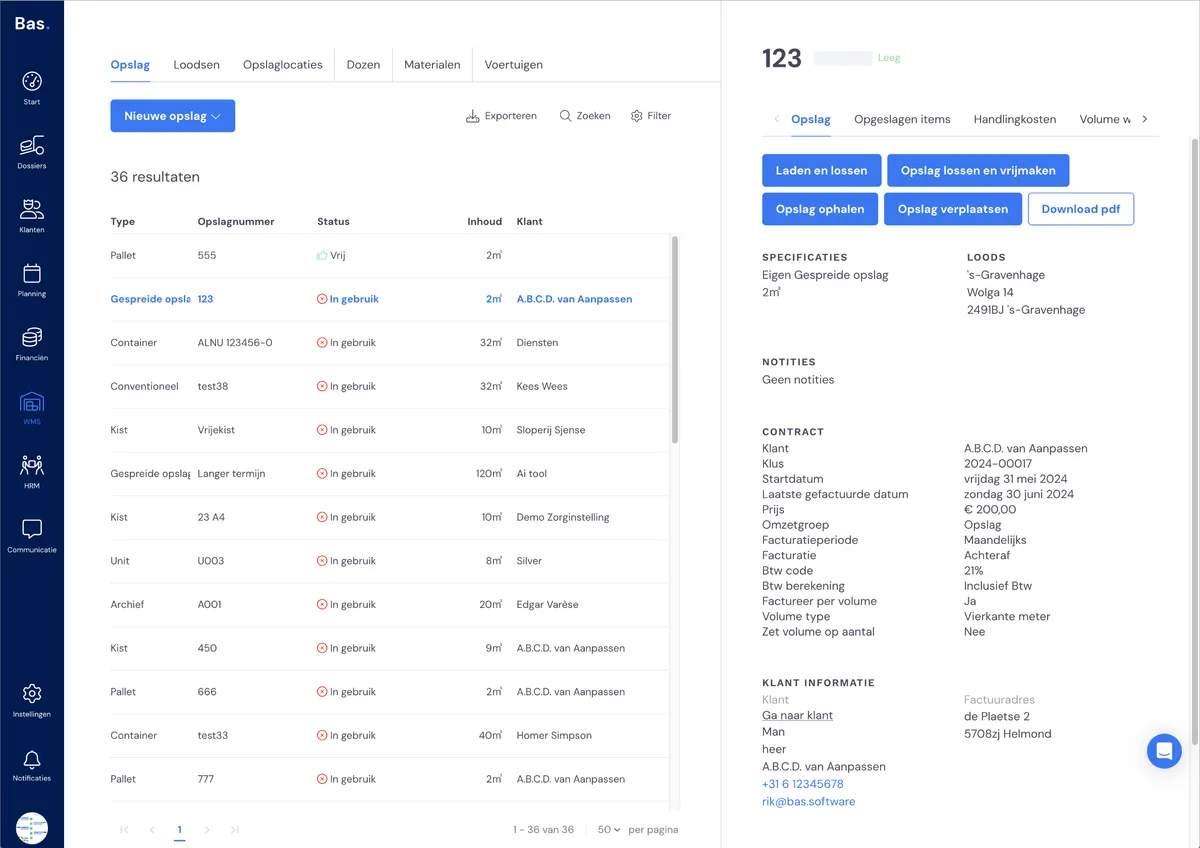Viewport: 1200px width, 848px height.
Task: Follow the Ga naar klant link
Action: pyautogui.click(x=797, y=716)
